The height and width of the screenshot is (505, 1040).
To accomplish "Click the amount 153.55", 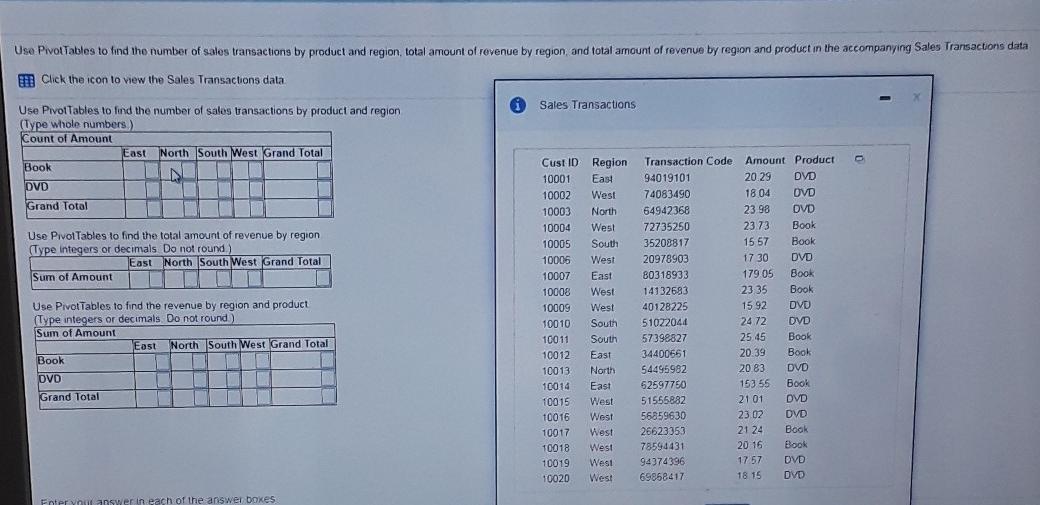I will click(755, 384).
